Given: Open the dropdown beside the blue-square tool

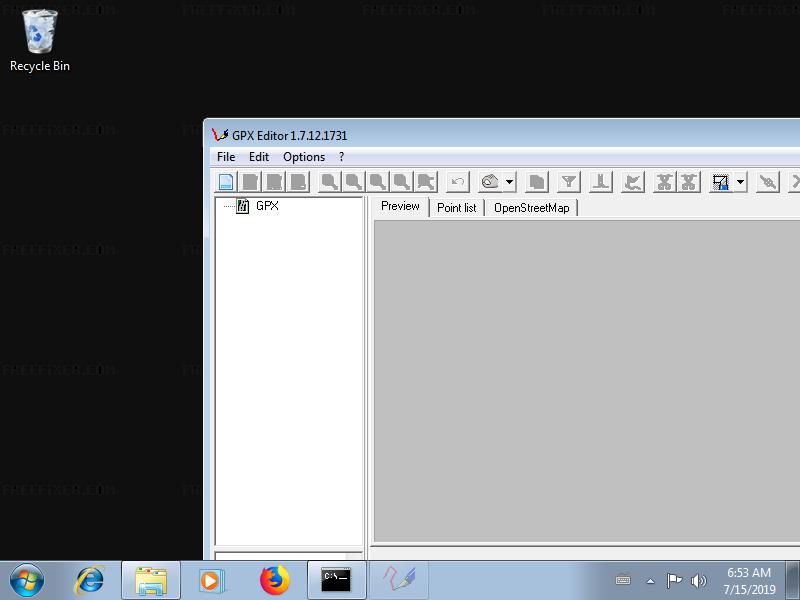Looking at the screenshot, I should tap(740, 182).
